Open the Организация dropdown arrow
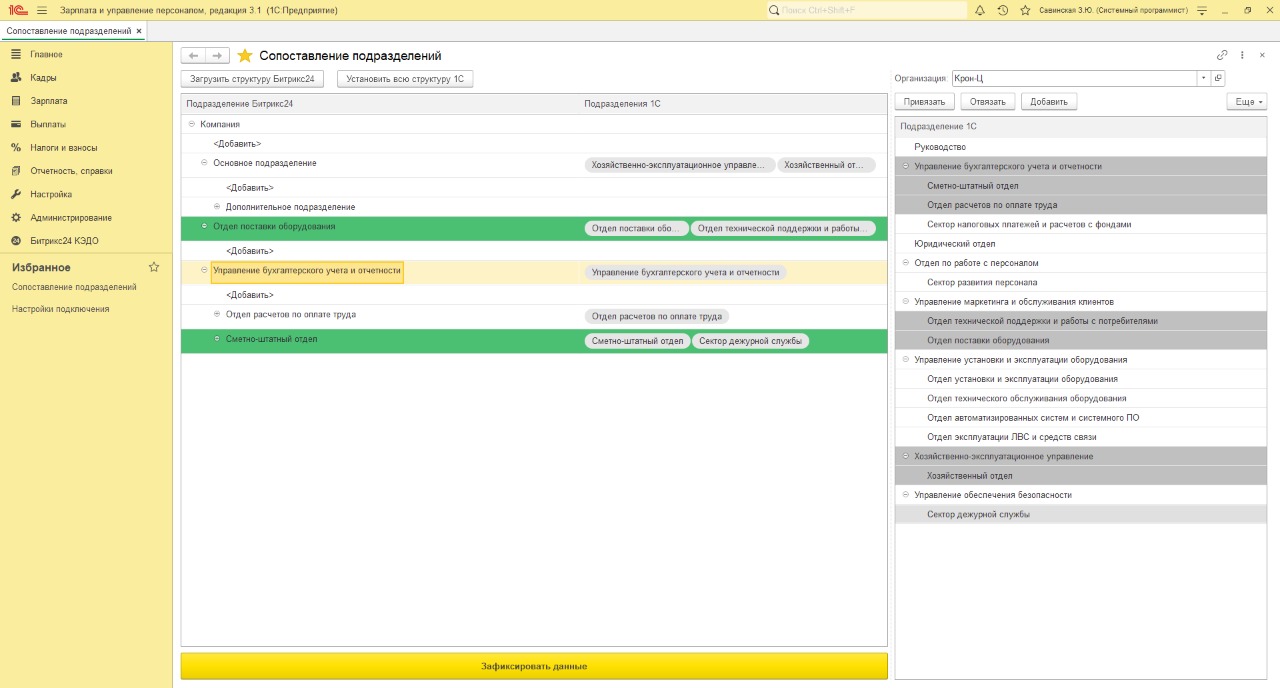Image resolution: width=1280 pixels, height=688 pixels. [1203, 78]
